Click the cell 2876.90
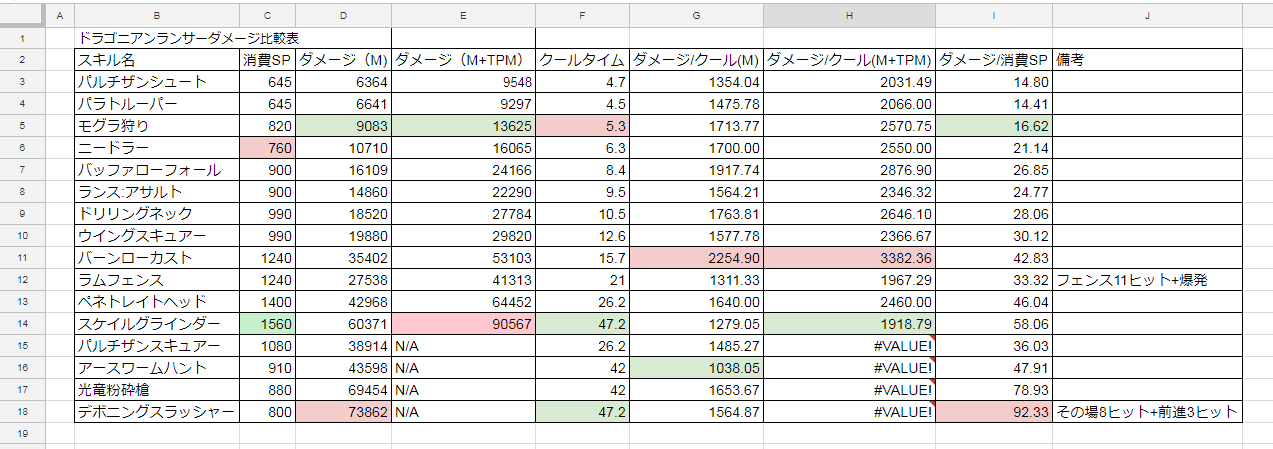Screen dimensions: 1273x449 point(849,170)
